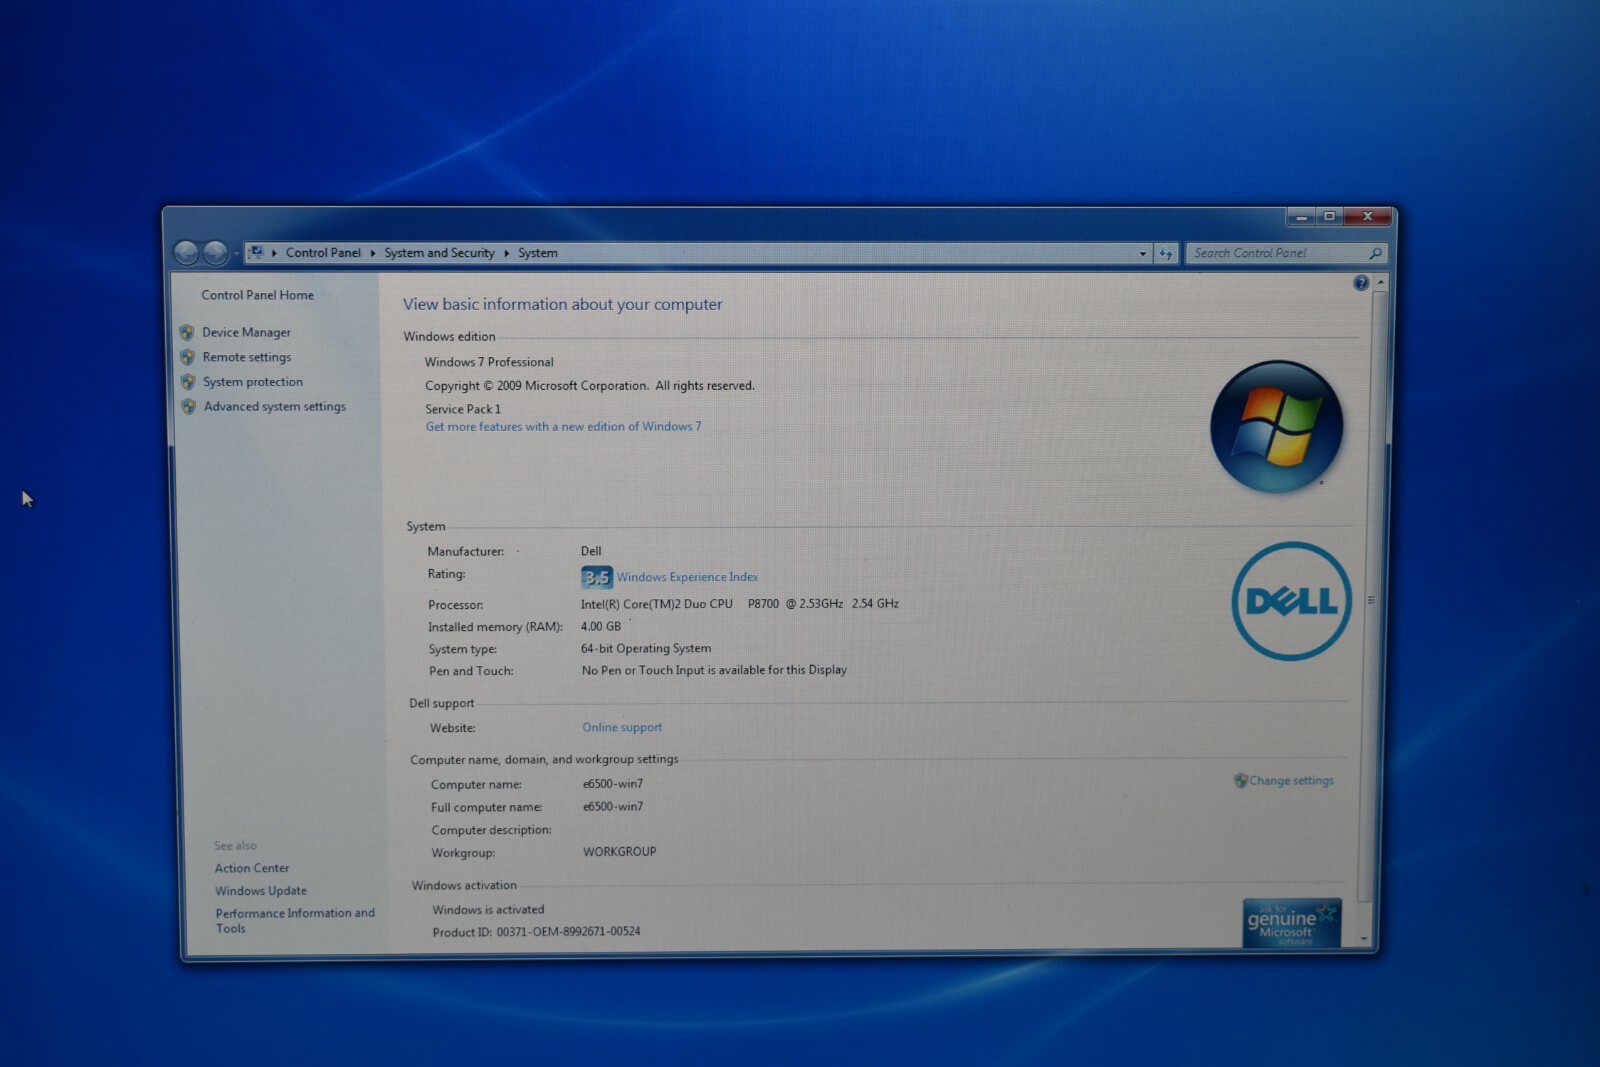This screenshot has height=1067, width=1600.
Task: Click the Refresh button next to address bar
Action: coord(1166,254)
